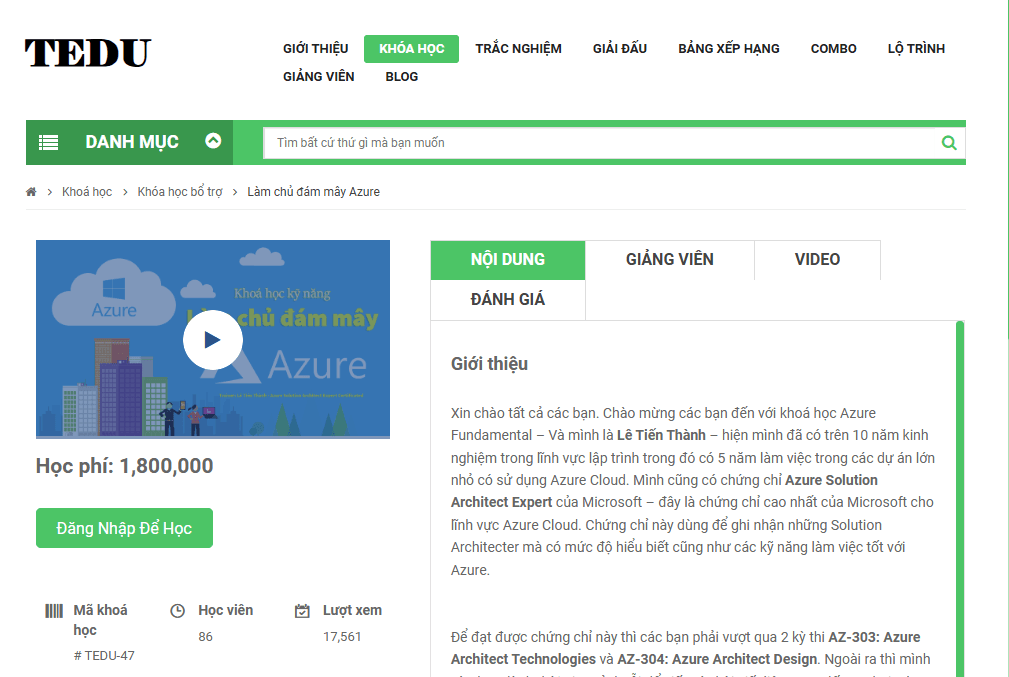Click the Mã khoá học label

click(x=100, y=620)
